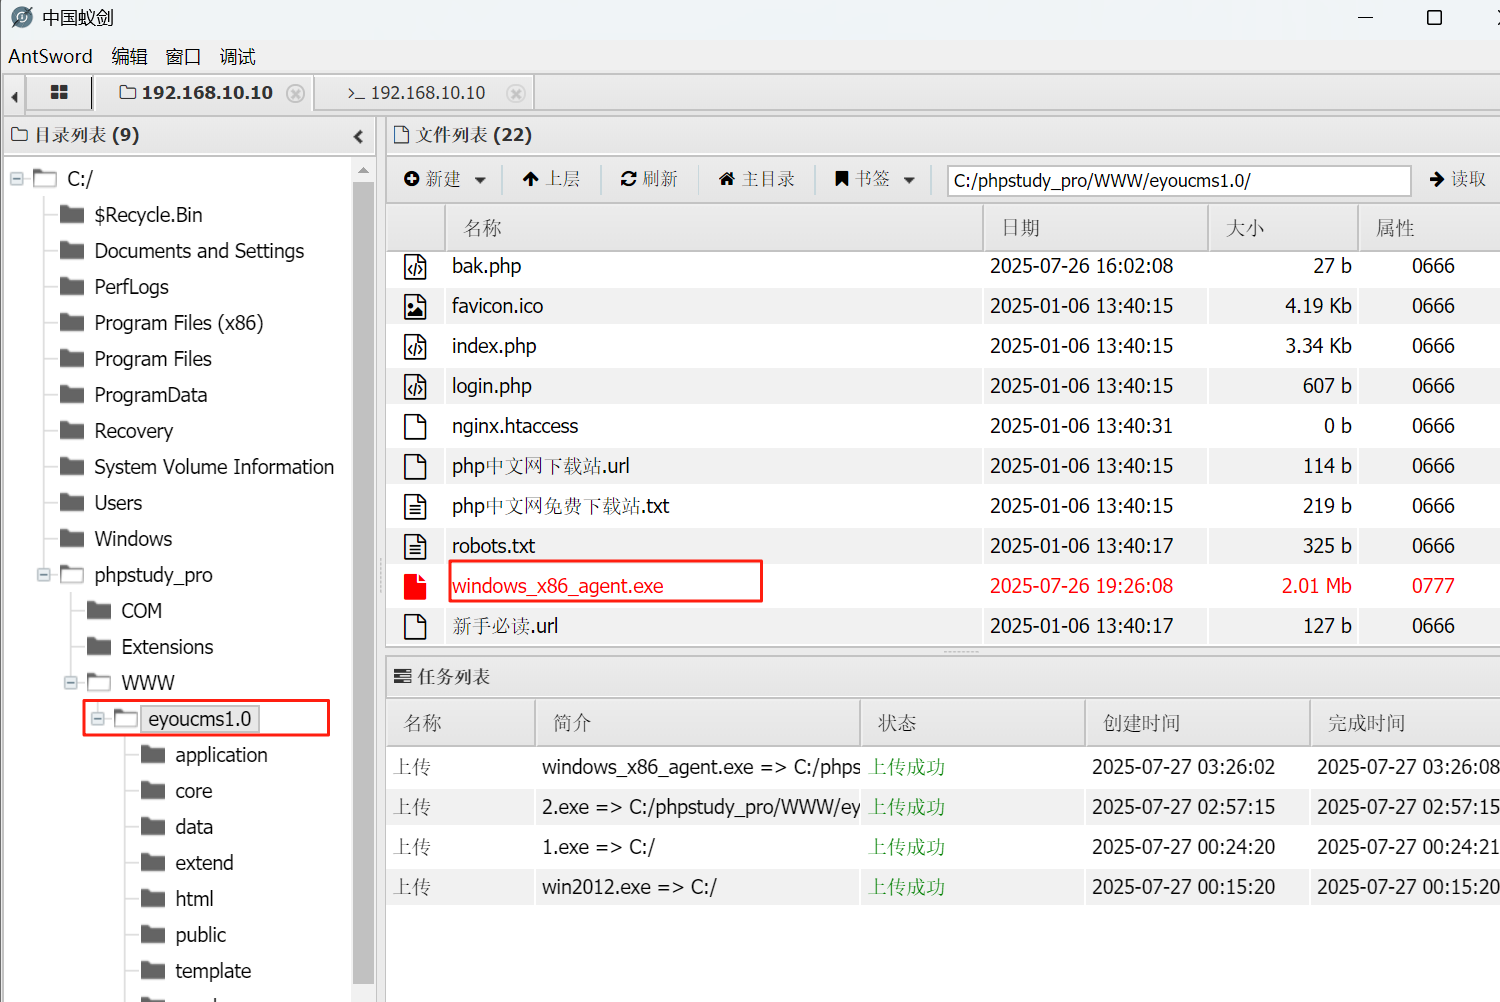
Task: Select Documents and Settings folder icon
Action: tap(72, 250)
